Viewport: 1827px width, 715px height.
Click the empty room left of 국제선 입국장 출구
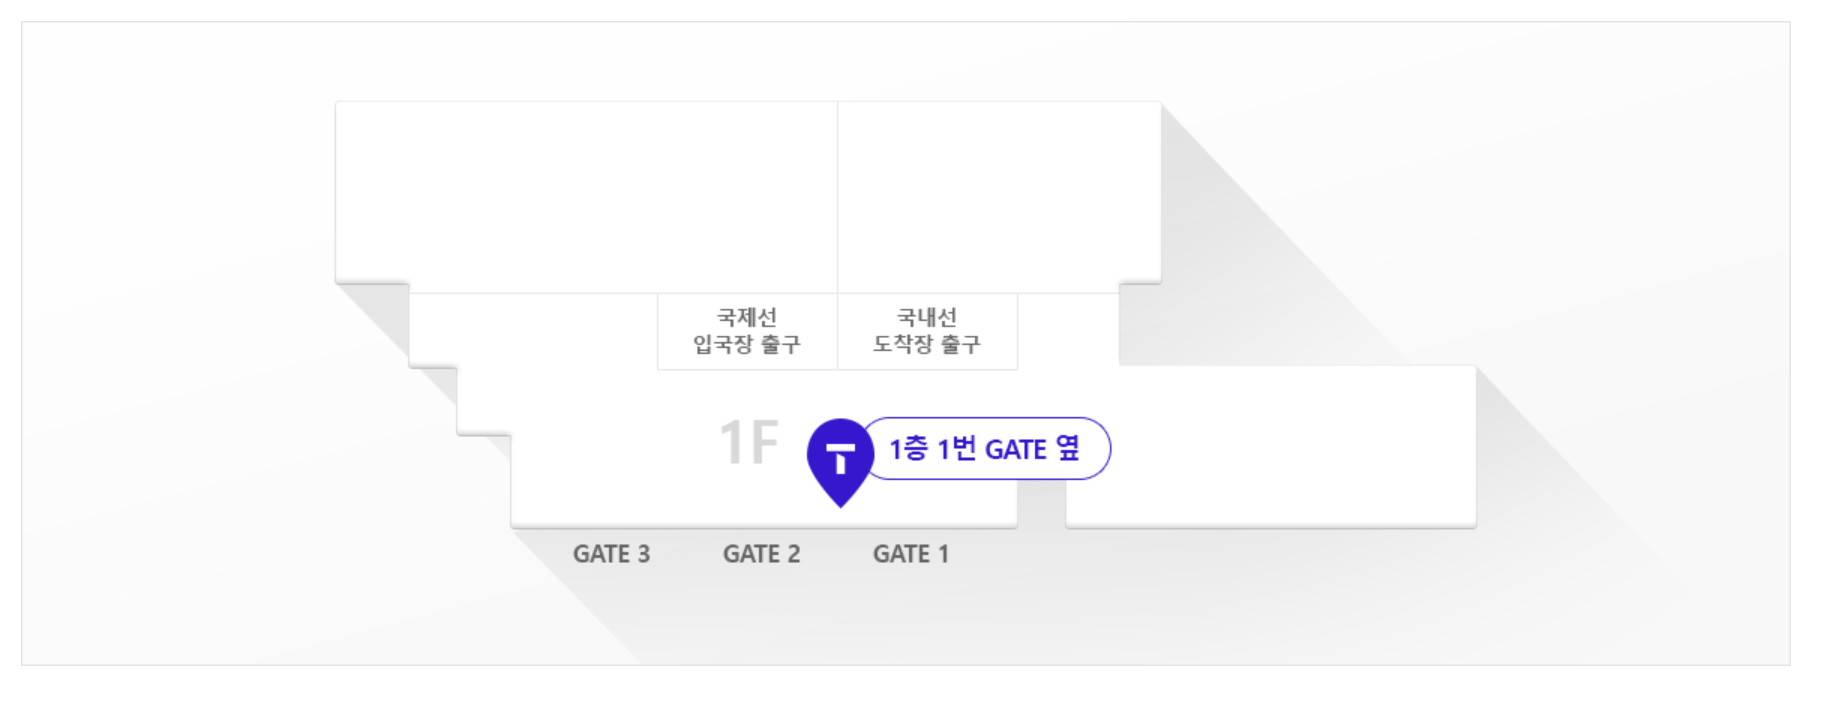(x=533, y=331)
